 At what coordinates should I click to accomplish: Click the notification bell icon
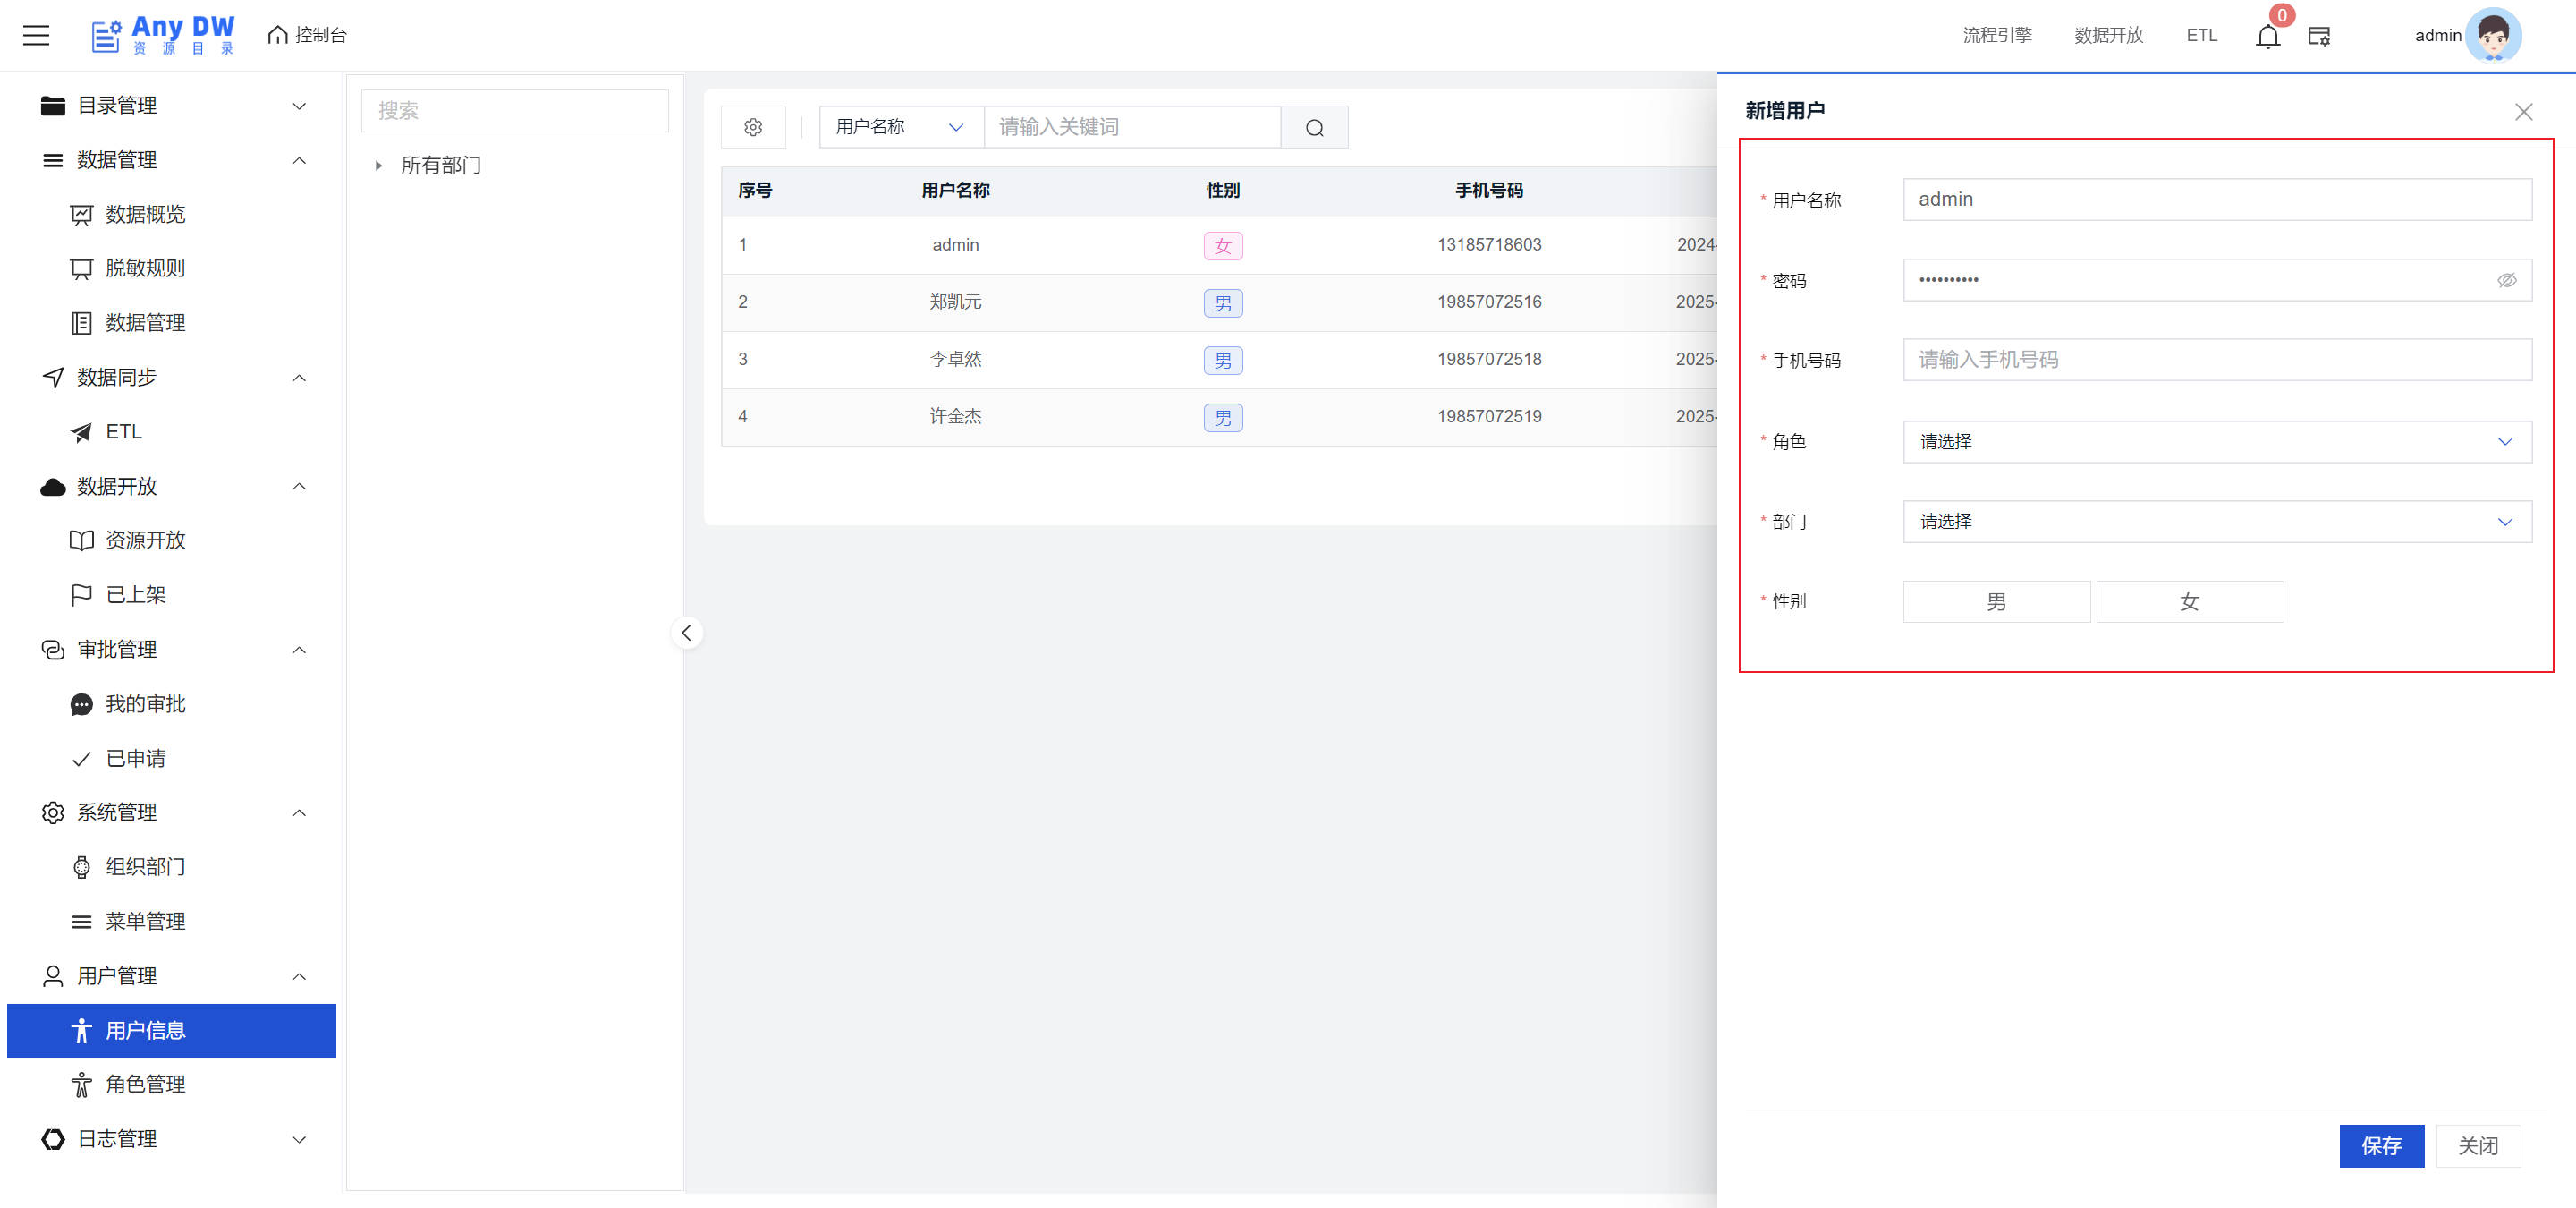coord(2267,37)
